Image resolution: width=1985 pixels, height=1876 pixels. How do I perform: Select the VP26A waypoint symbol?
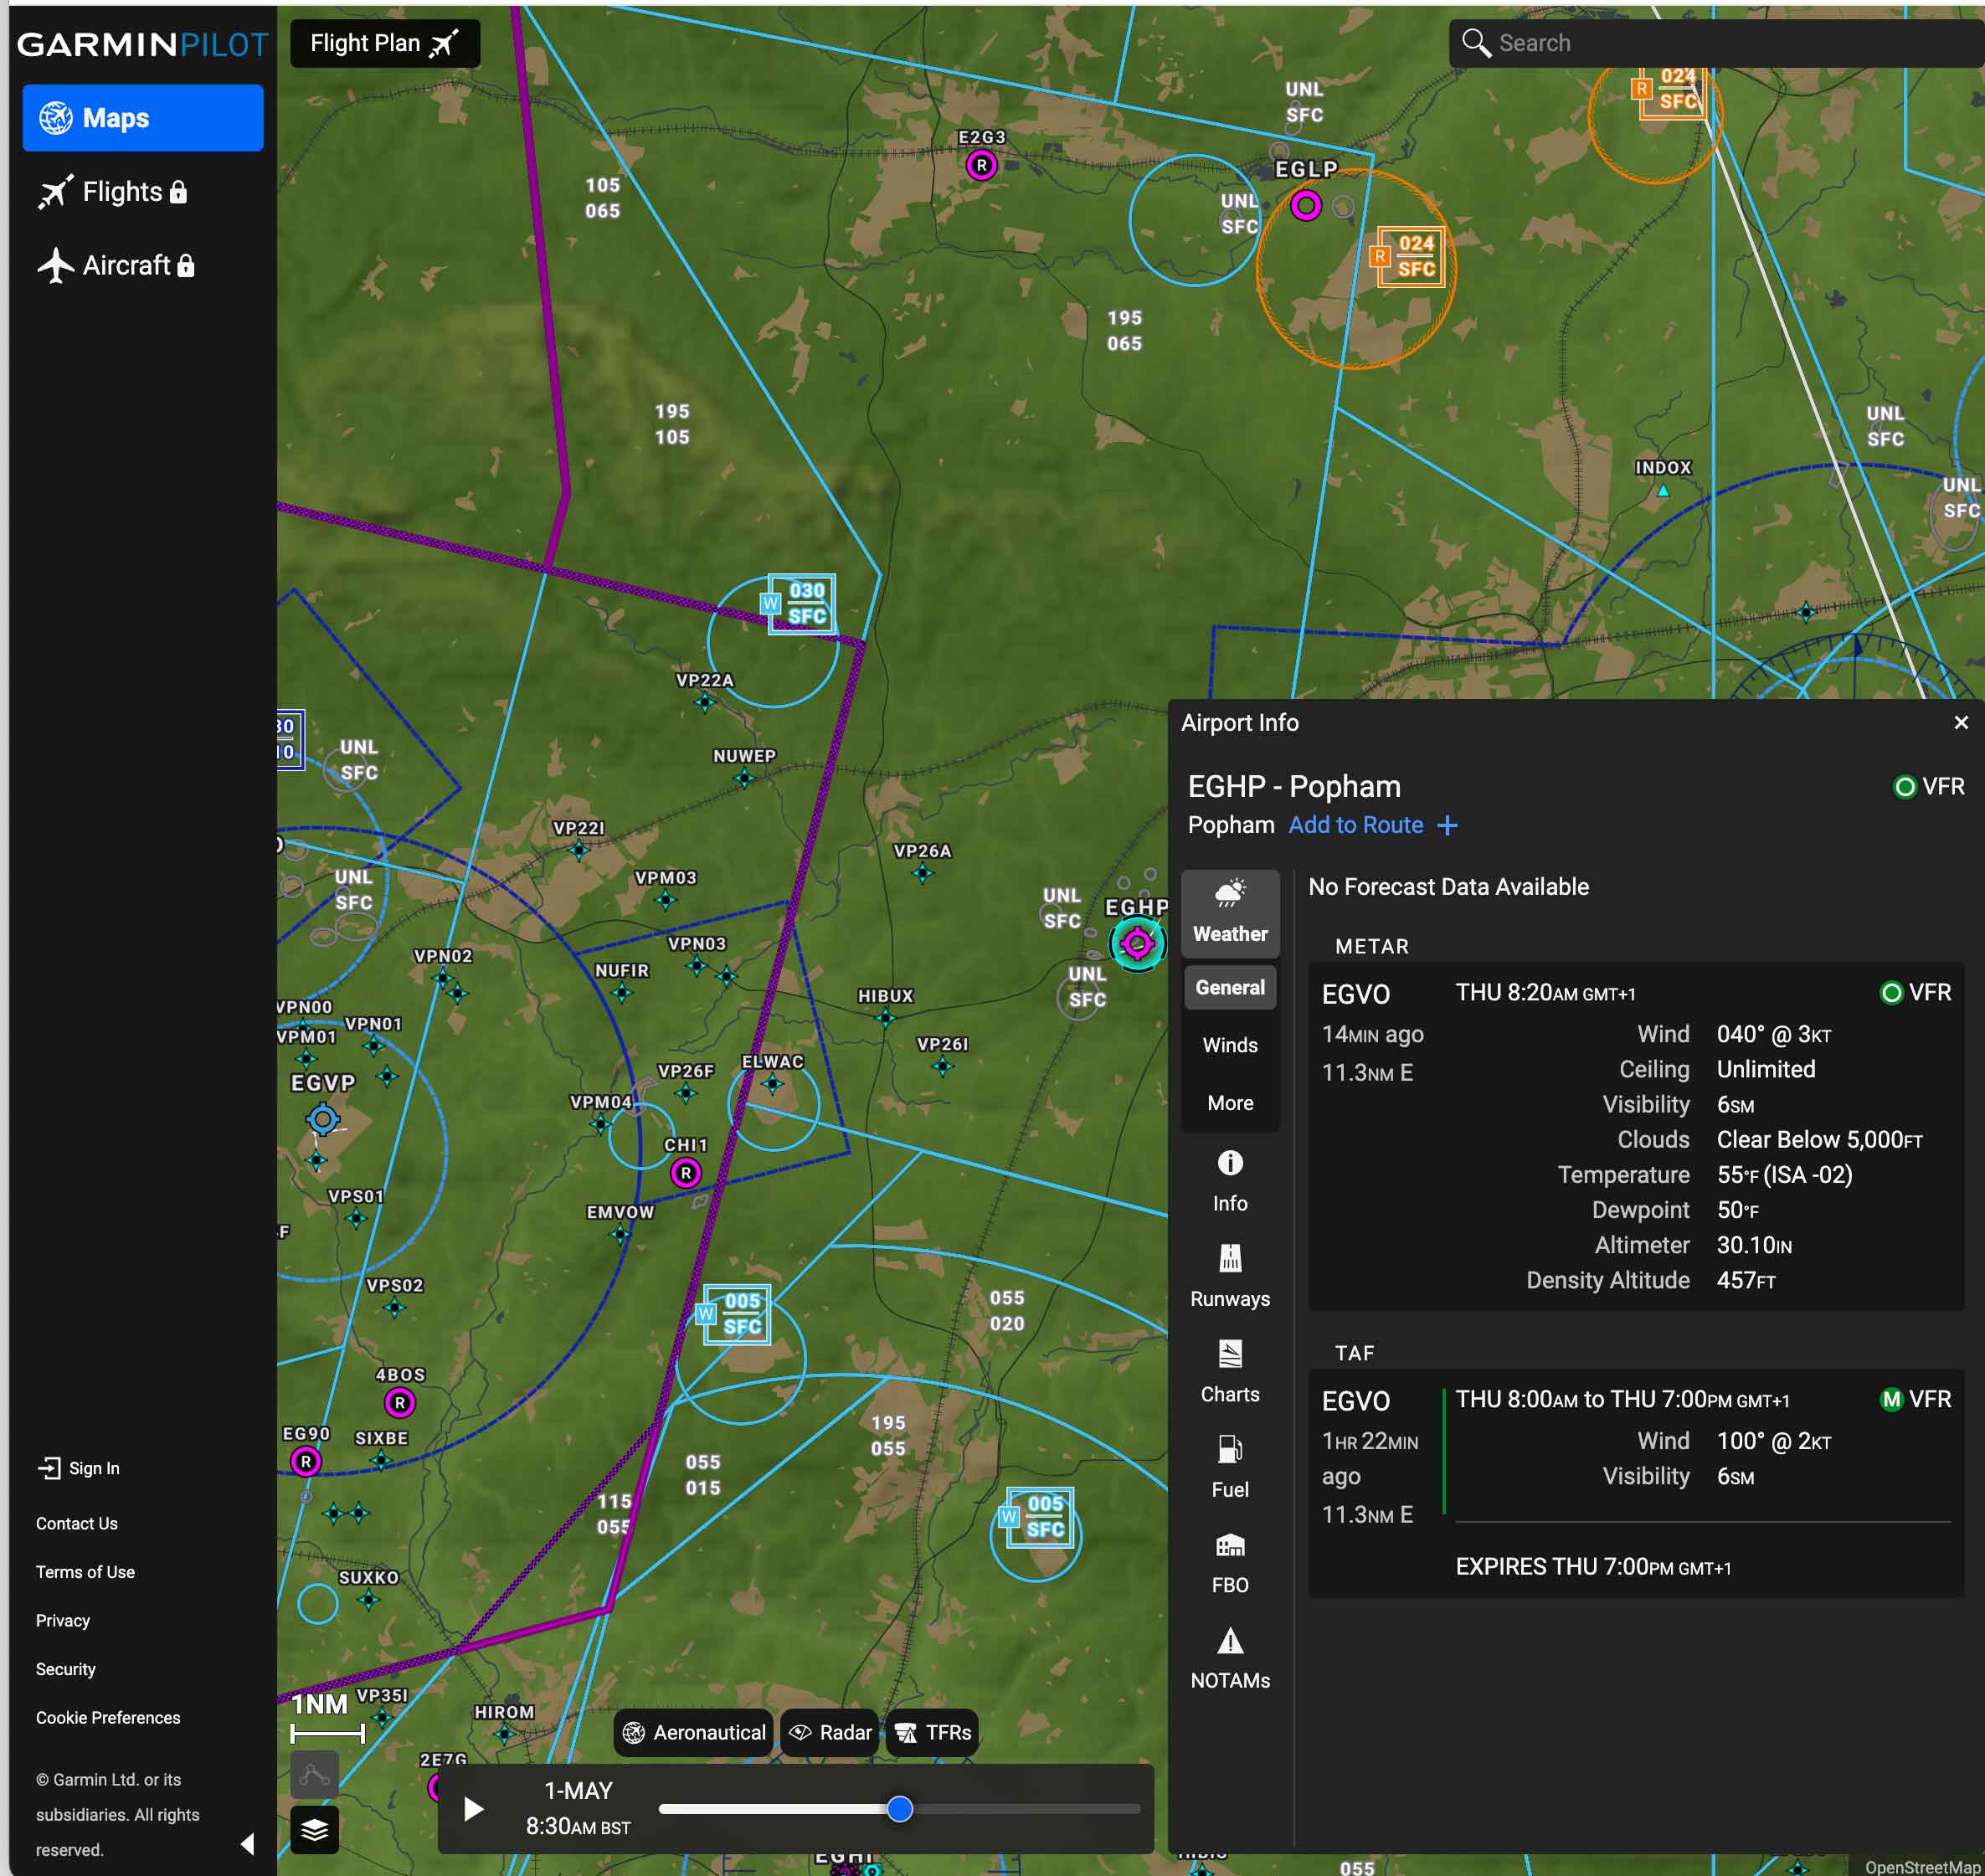[922, 873]
